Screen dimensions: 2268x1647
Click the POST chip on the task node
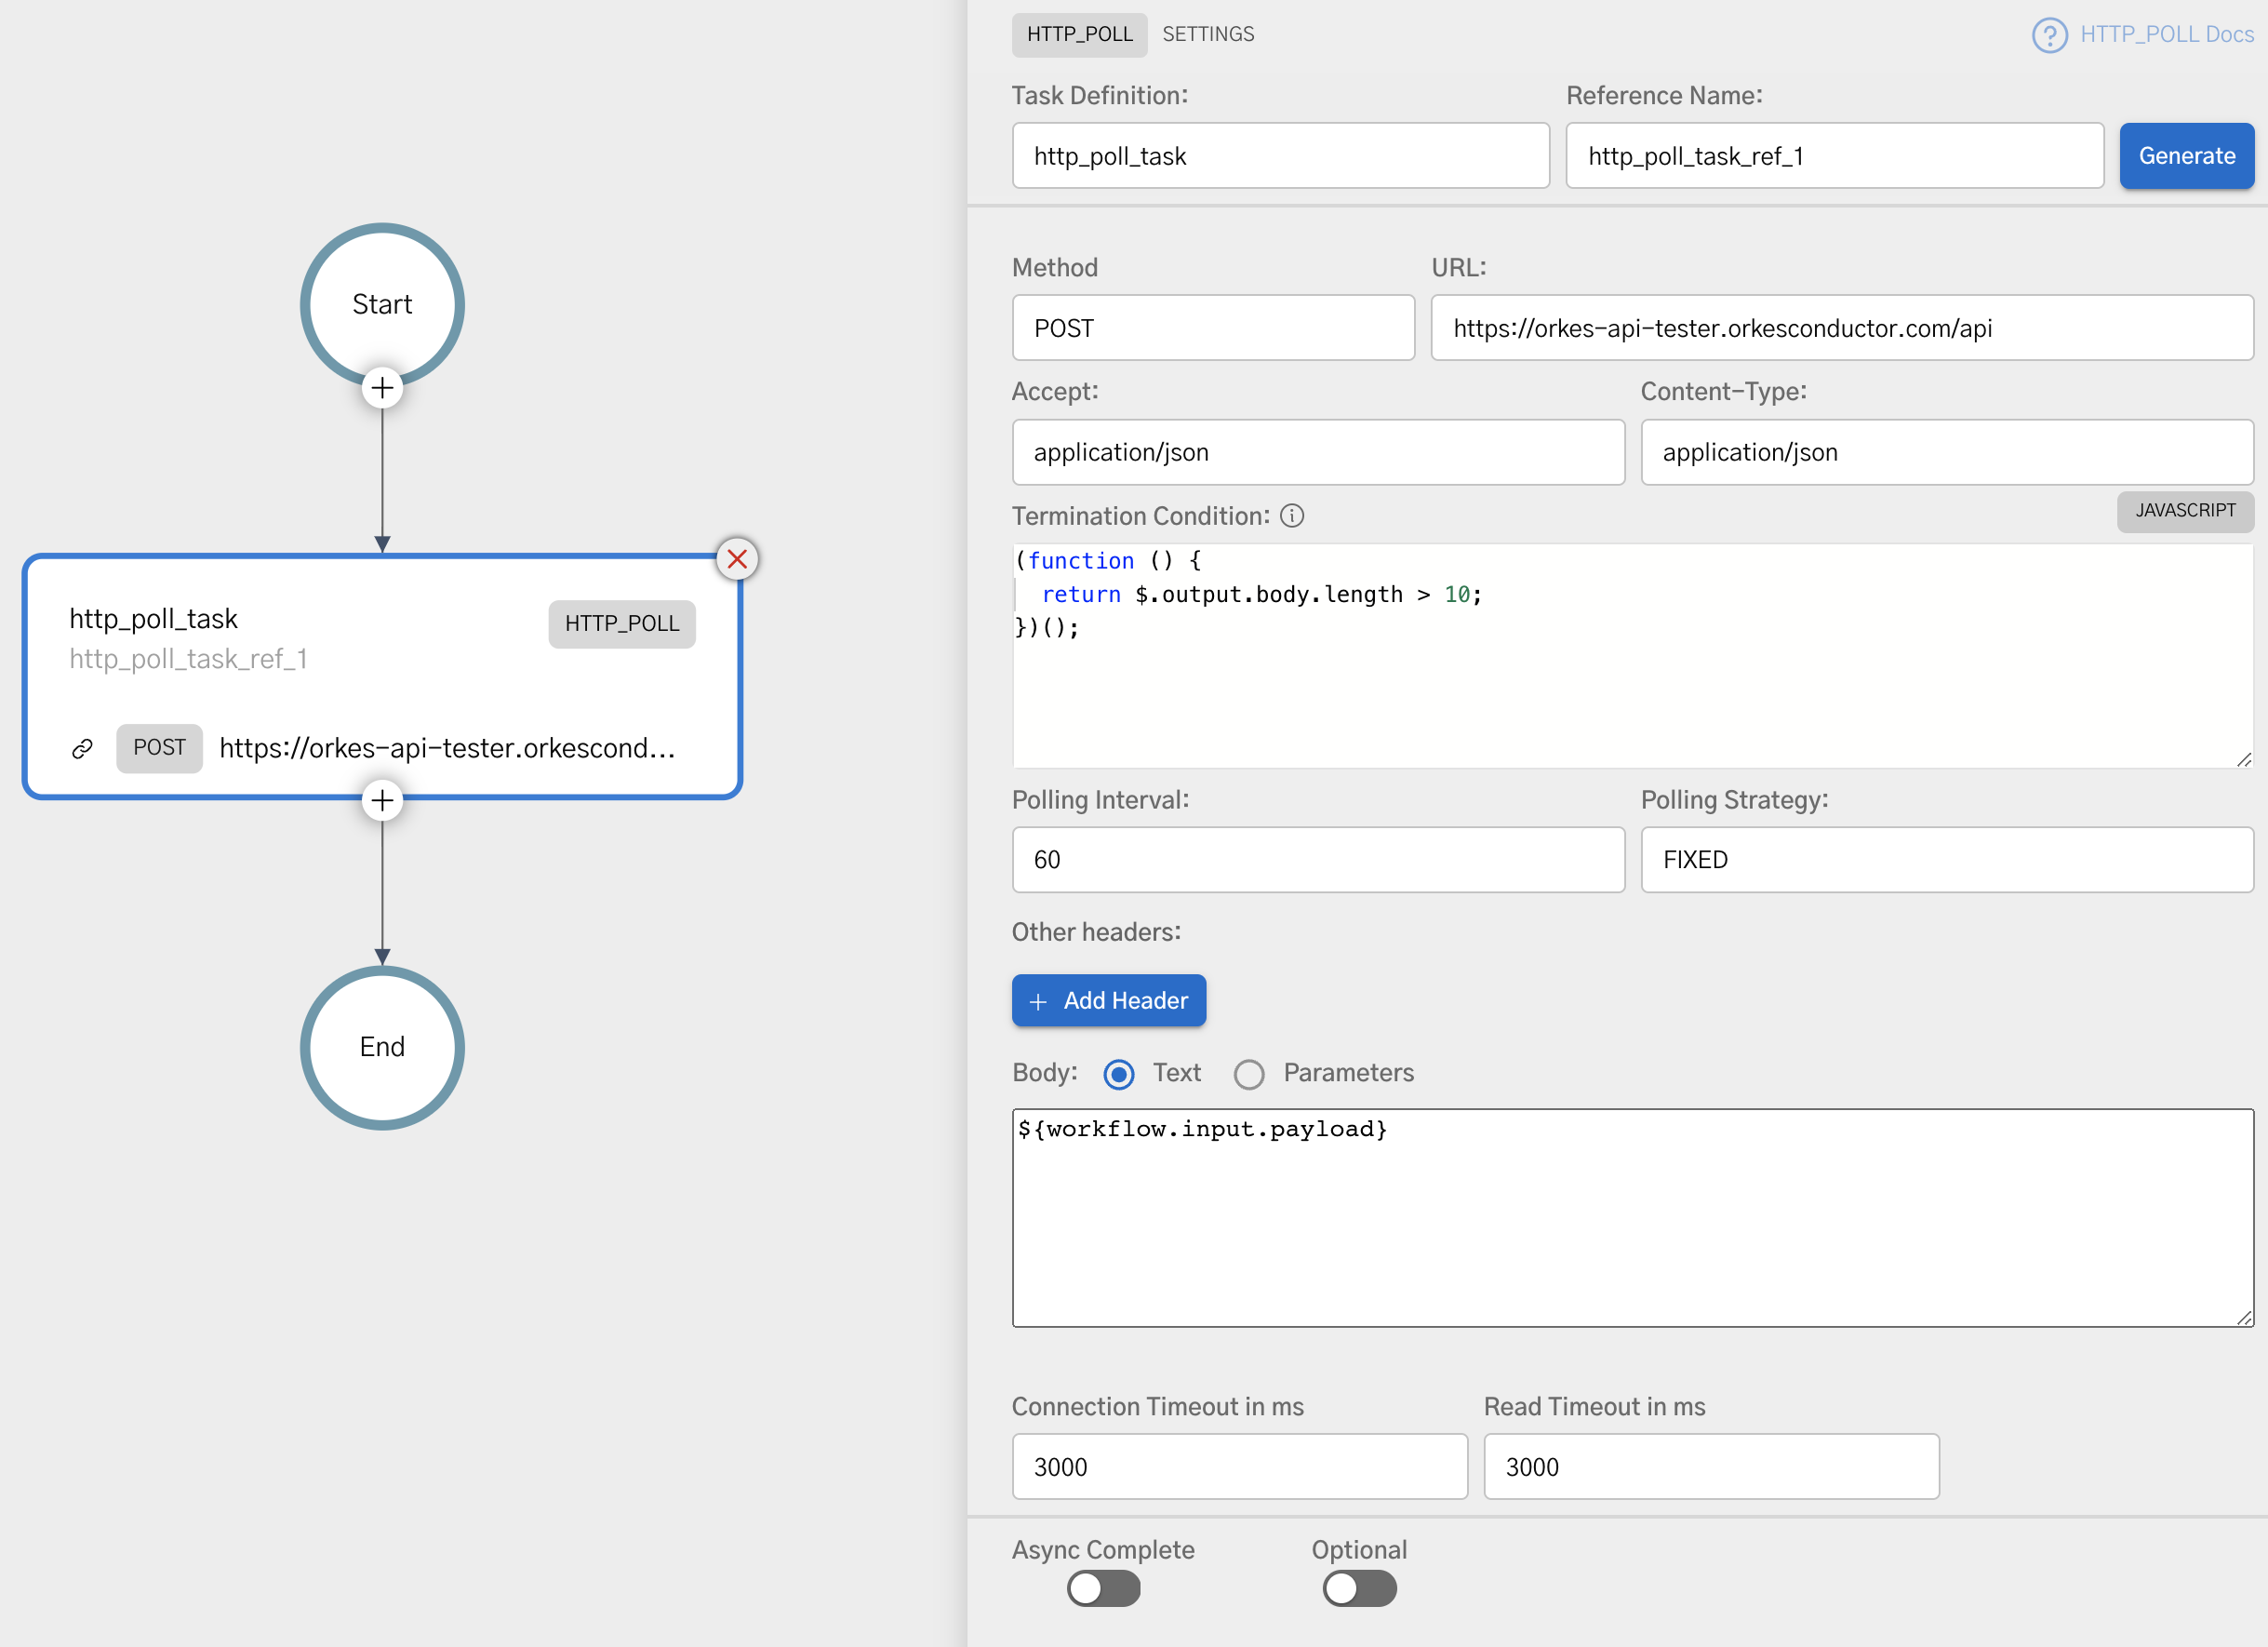(159, 748)
